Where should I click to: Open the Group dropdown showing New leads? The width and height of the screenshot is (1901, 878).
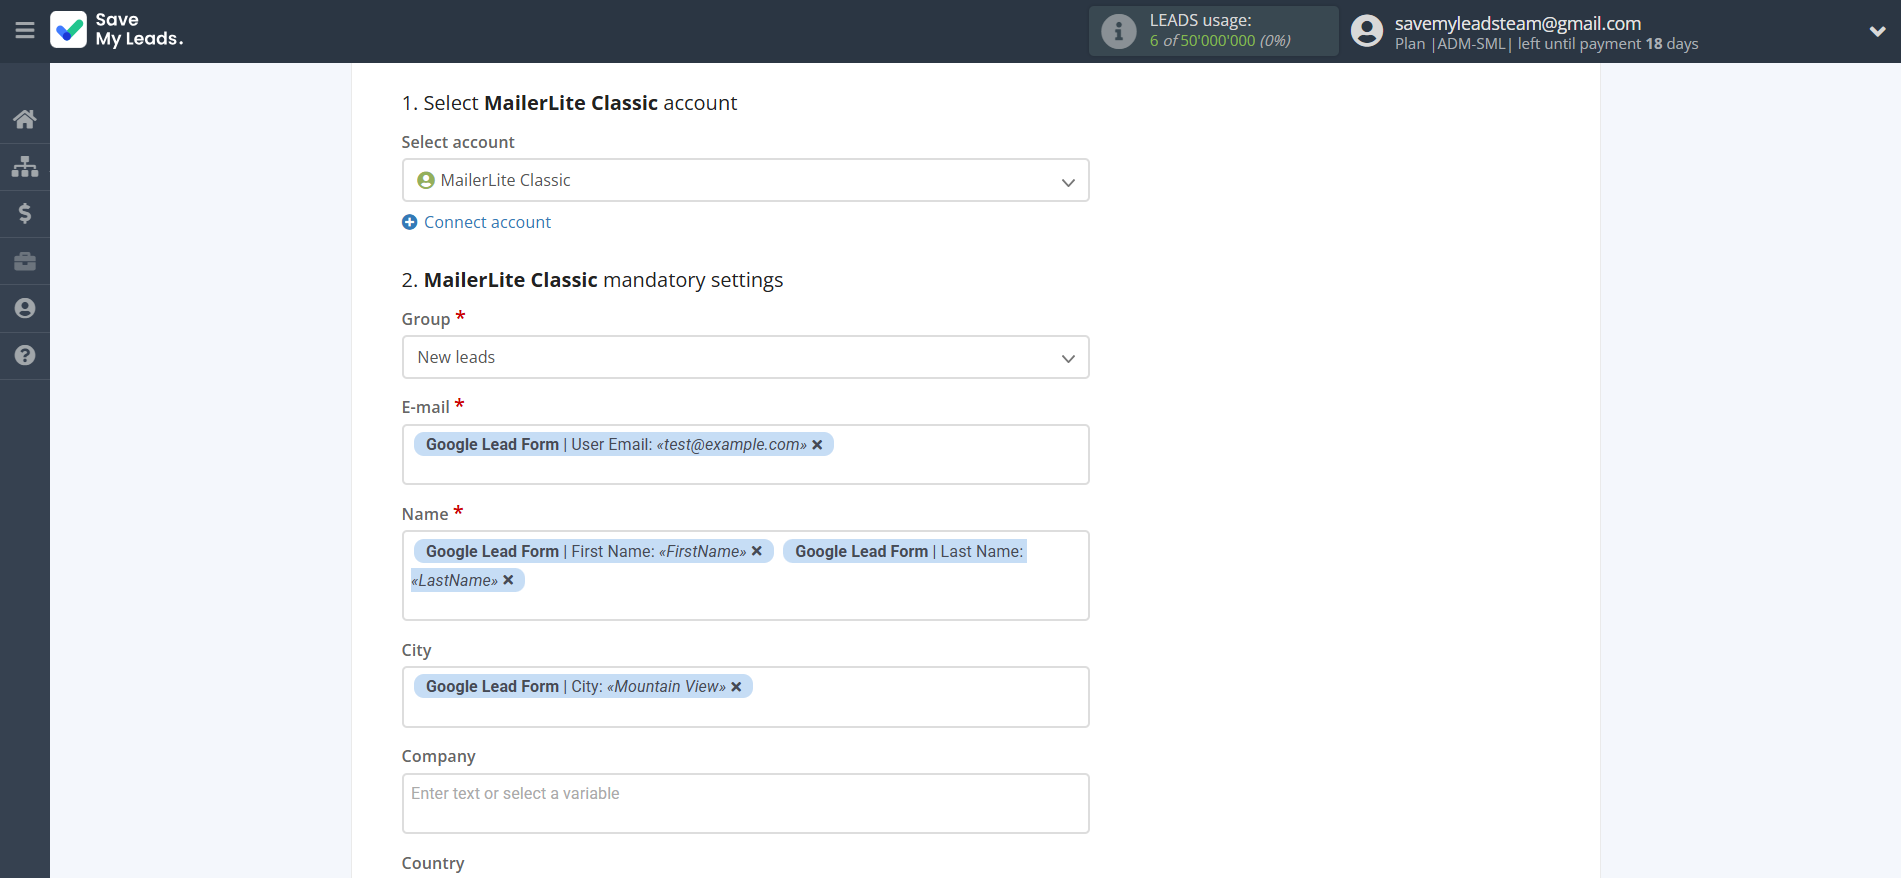tap(745, 357)
